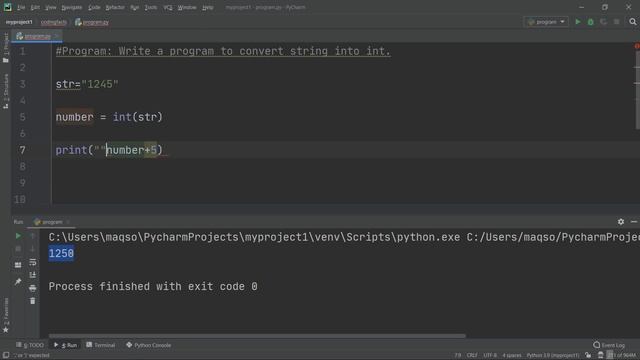Open the Code menu
Viewport: 640px width, 360px height.
94,7
